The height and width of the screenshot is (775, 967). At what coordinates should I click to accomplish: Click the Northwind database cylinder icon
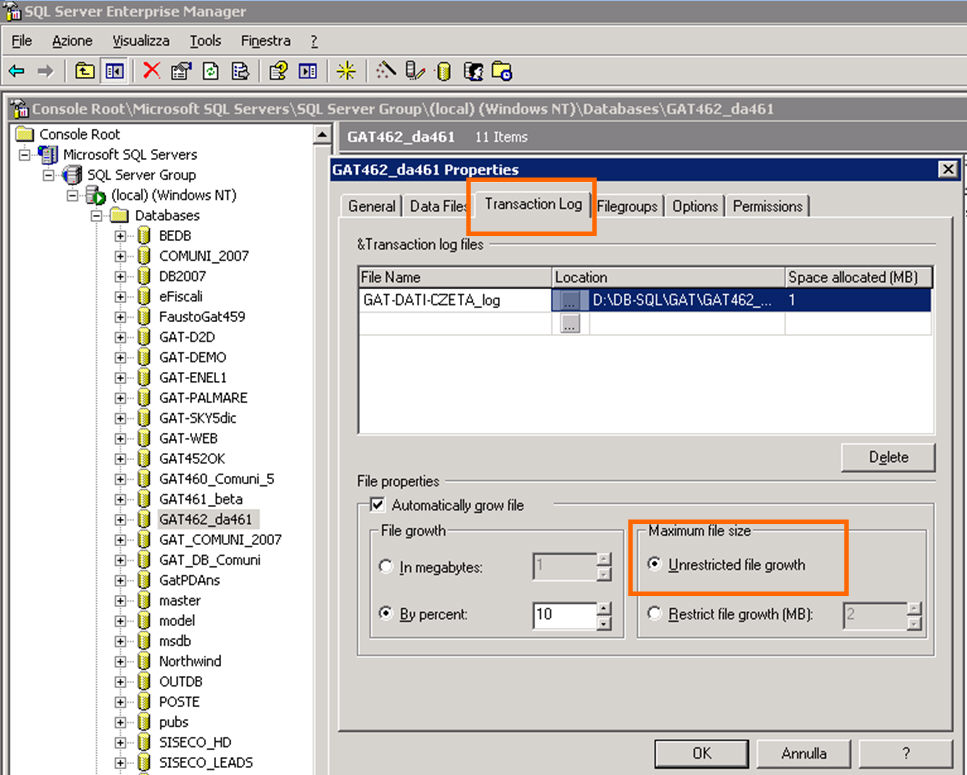tap(144, 661)
